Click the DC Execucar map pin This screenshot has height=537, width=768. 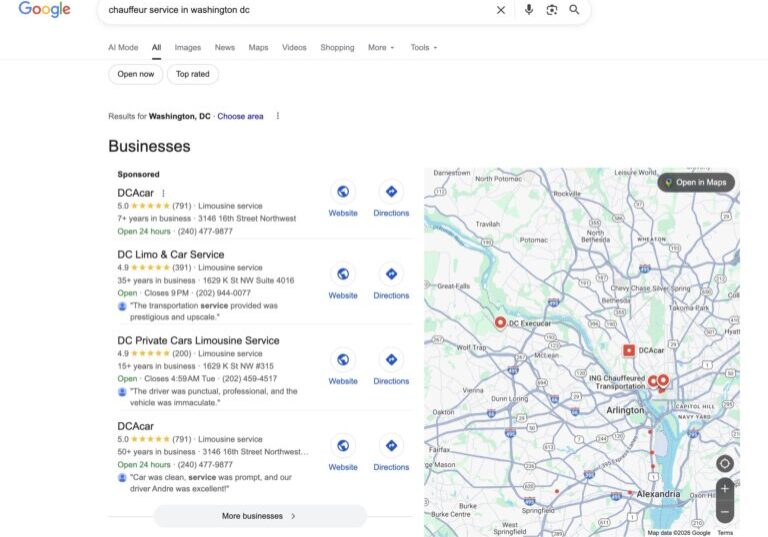point(500,322)
